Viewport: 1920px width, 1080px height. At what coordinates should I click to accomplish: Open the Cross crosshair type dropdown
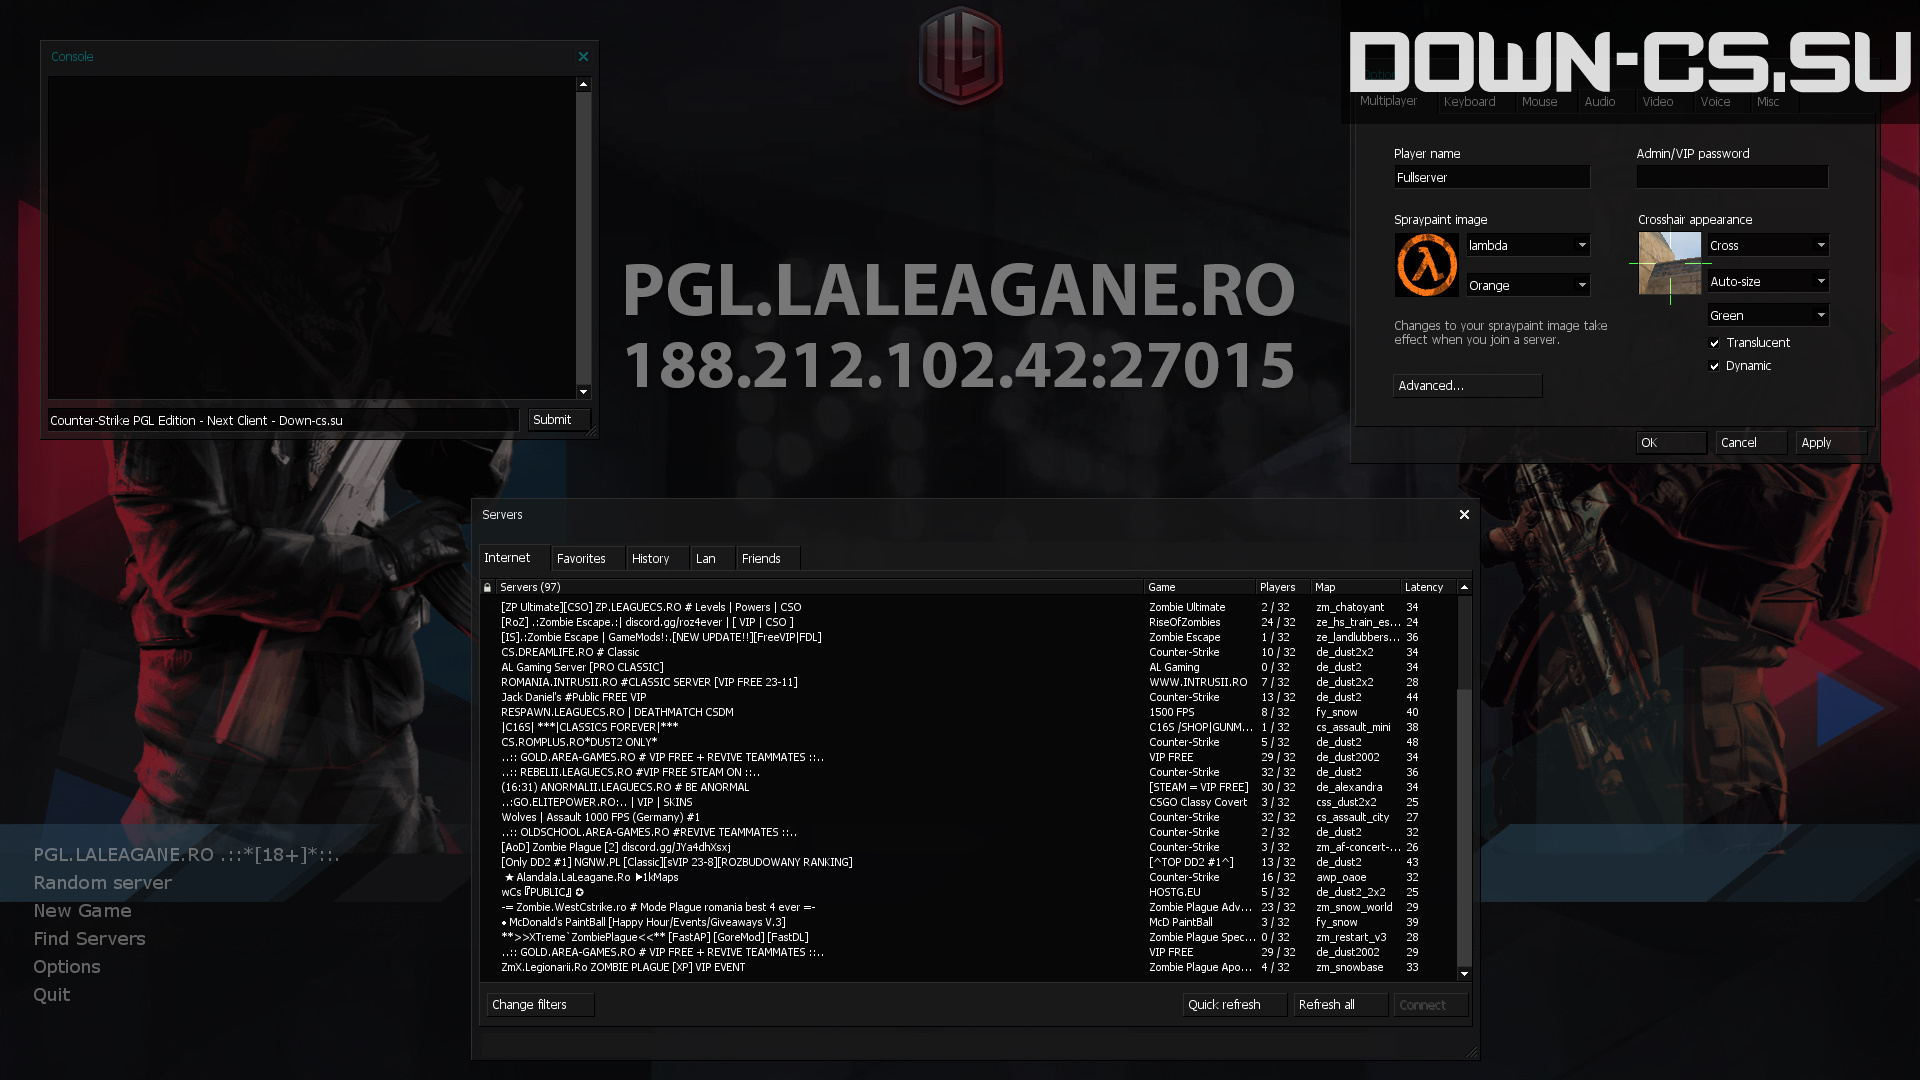(1768, 246)
